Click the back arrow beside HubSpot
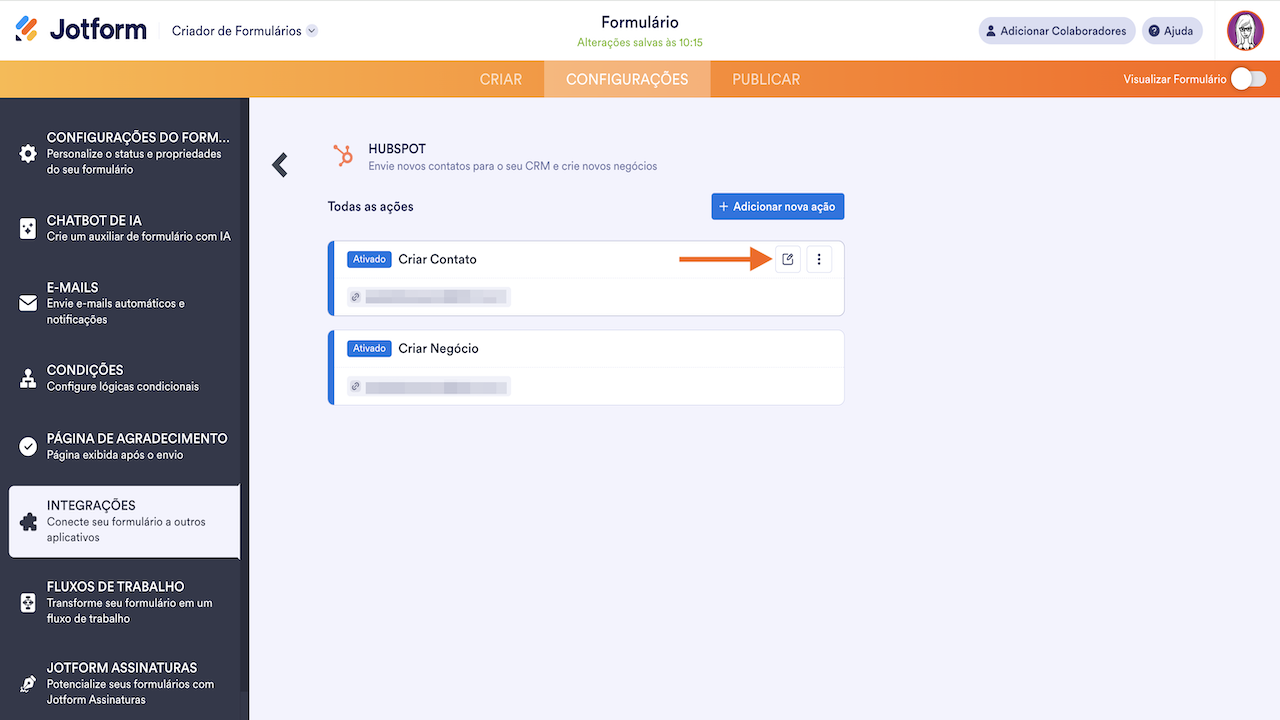The width and height of the screenshot is (1280, 720). pos(280,165)
